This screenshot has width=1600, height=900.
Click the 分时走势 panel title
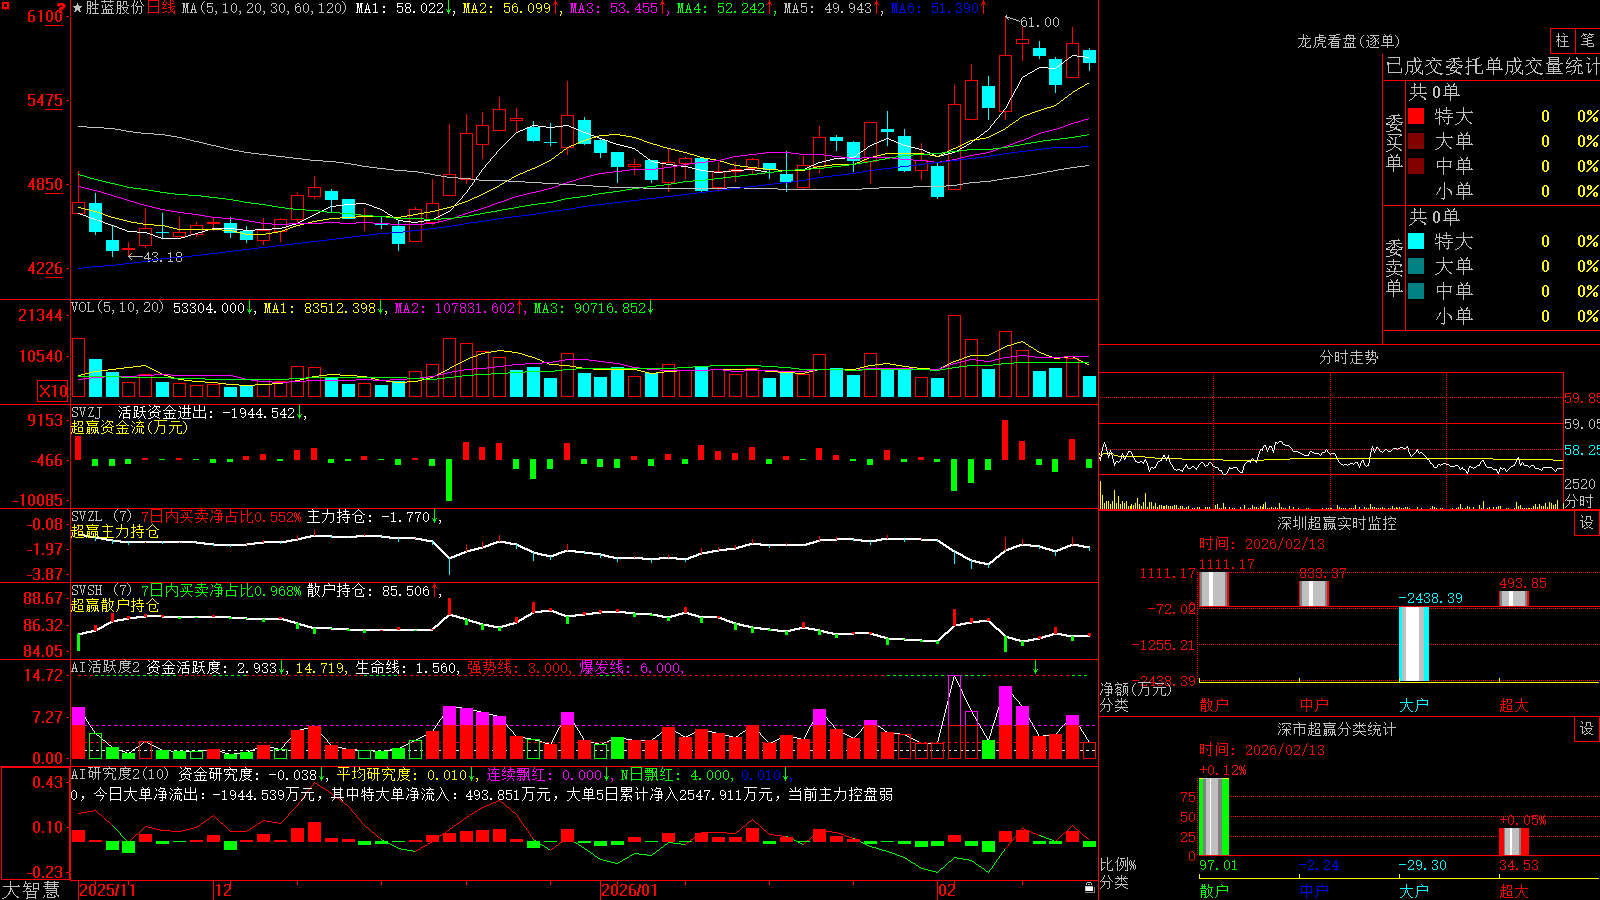pos(1348,357)
